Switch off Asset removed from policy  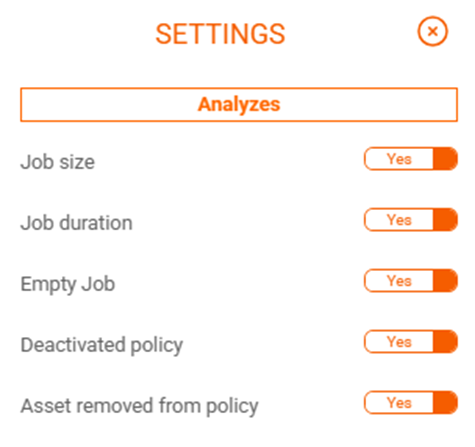411,403
